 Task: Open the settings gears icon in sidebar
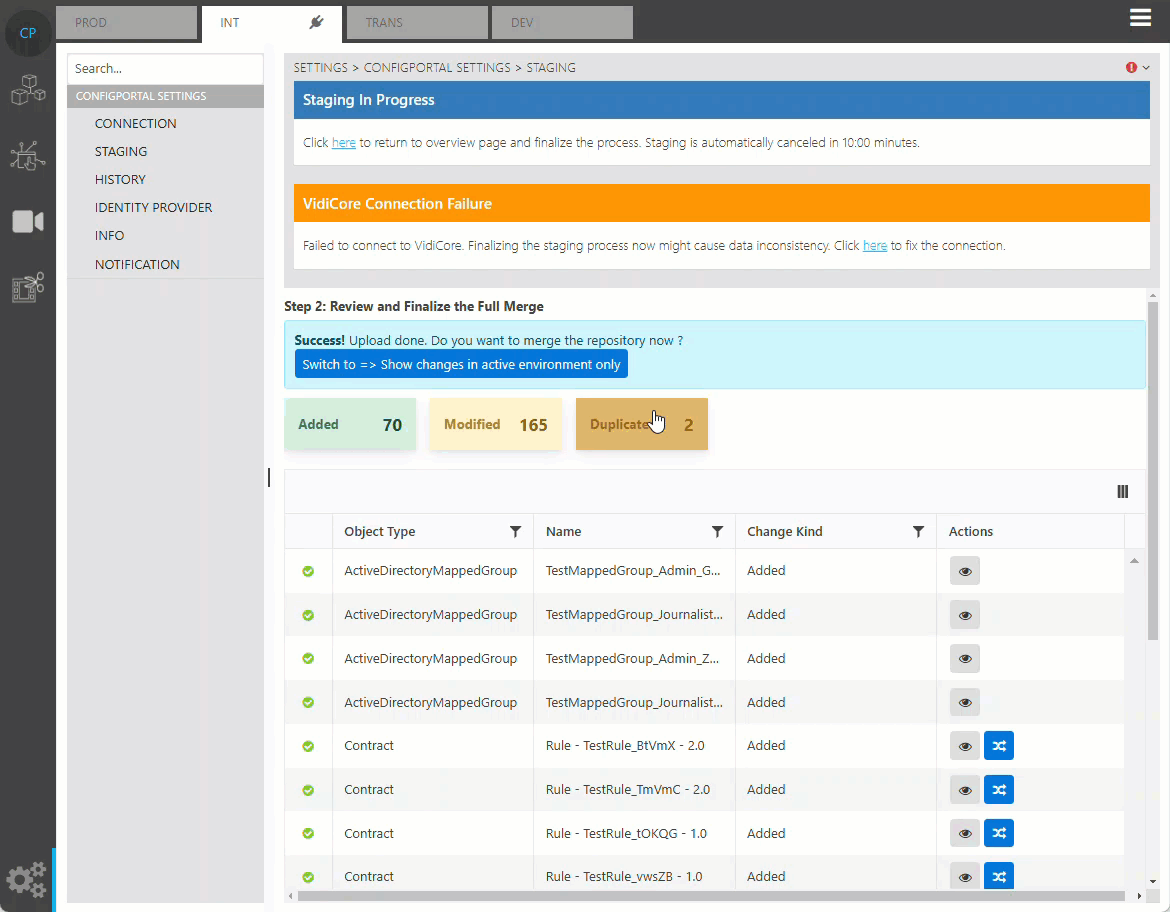click(x=27, y=879)
